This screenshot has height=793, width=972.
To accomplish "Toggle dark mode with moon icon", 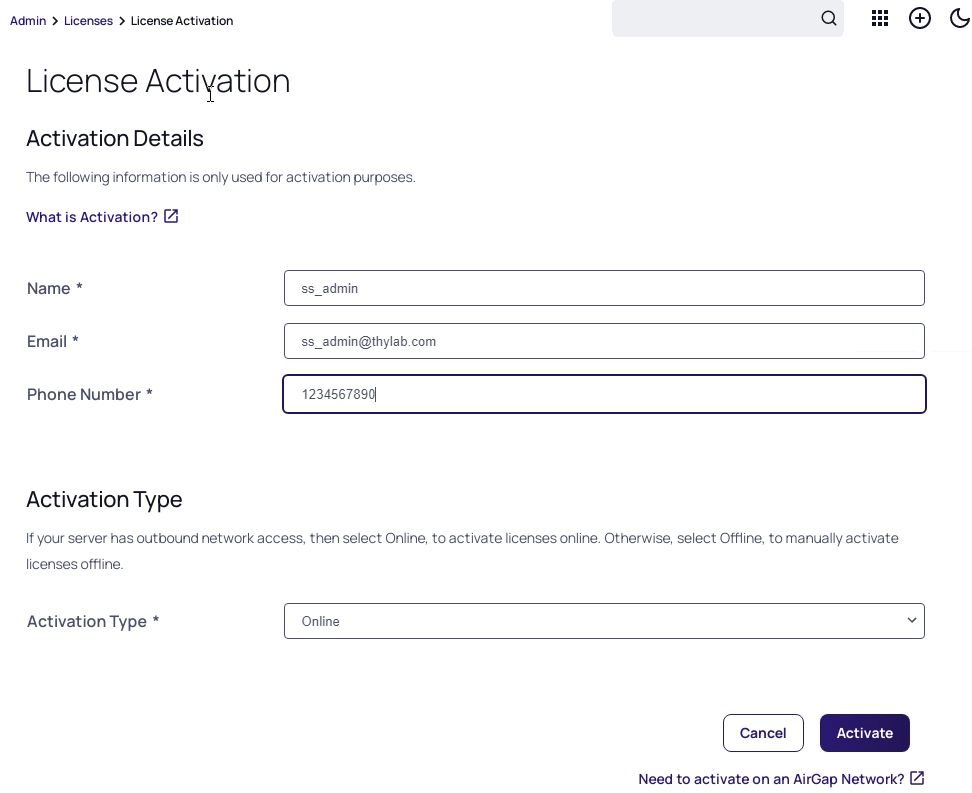I will click(960, 19).
